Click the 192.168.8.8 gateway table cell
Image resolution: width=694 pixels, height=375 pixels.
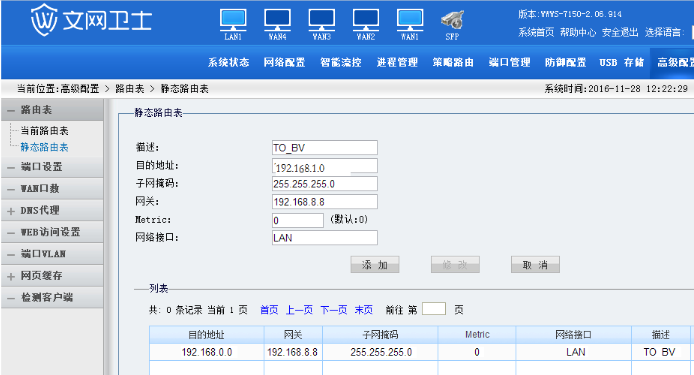click(x=293, y=352)
